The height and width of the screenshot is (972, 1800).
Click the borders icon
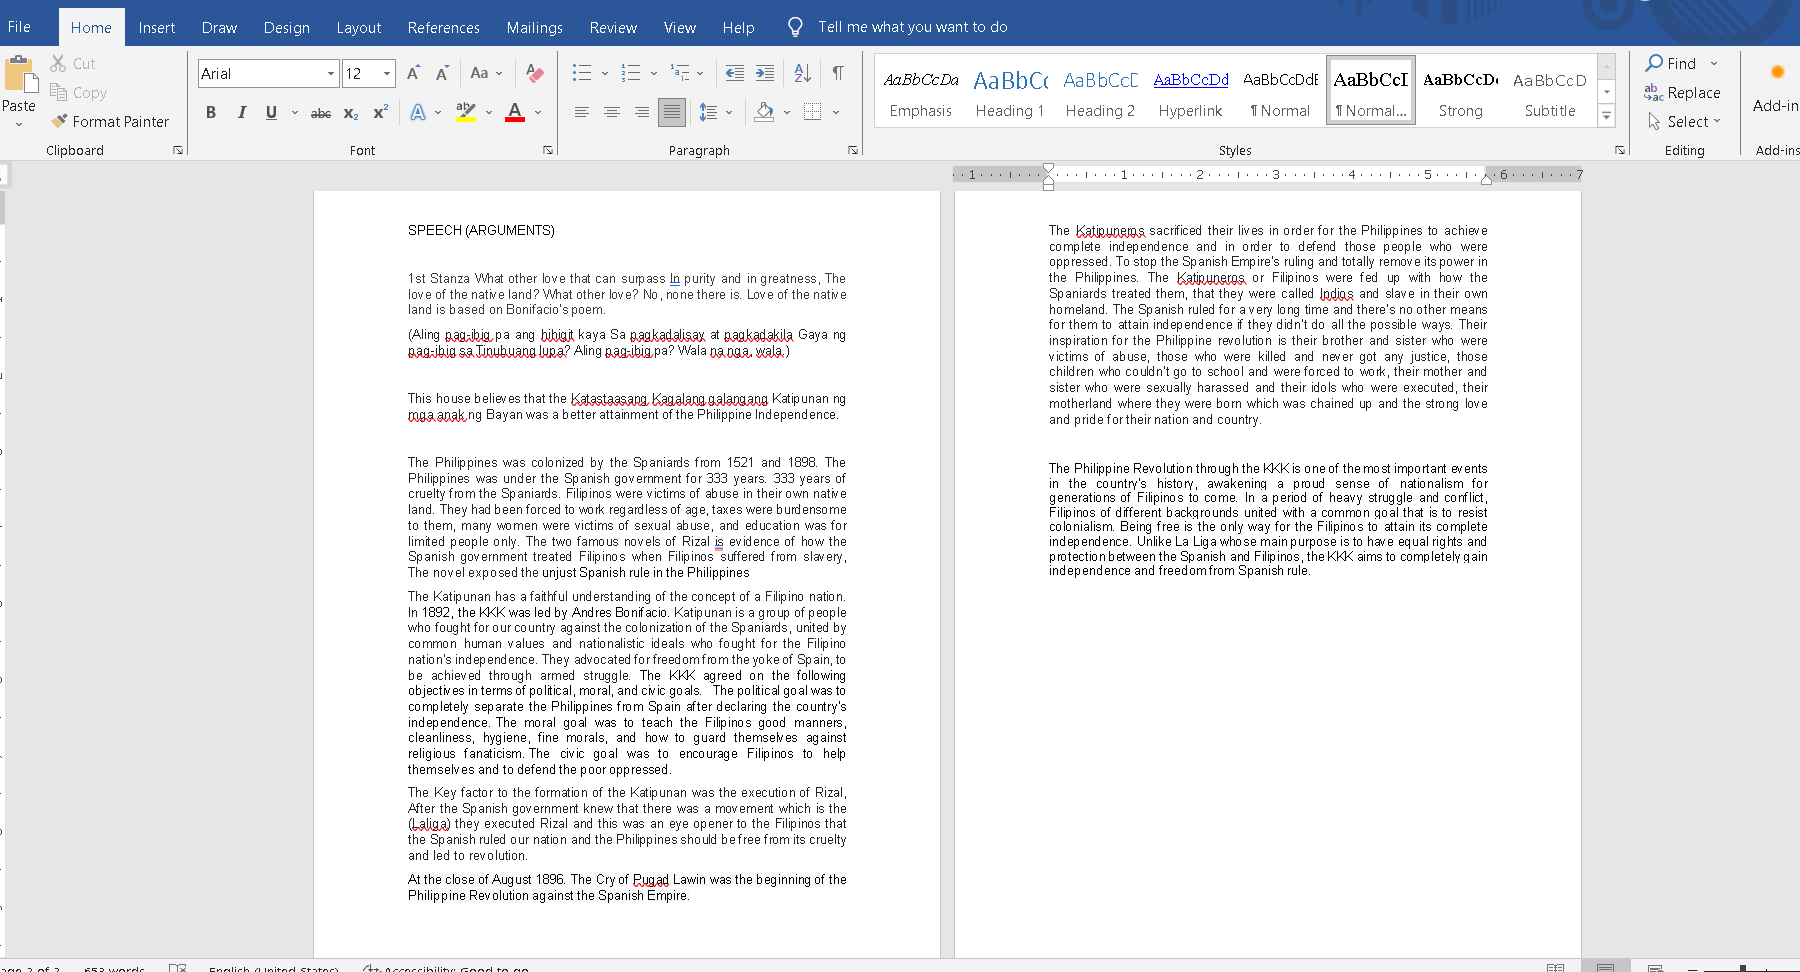[813, 112]
